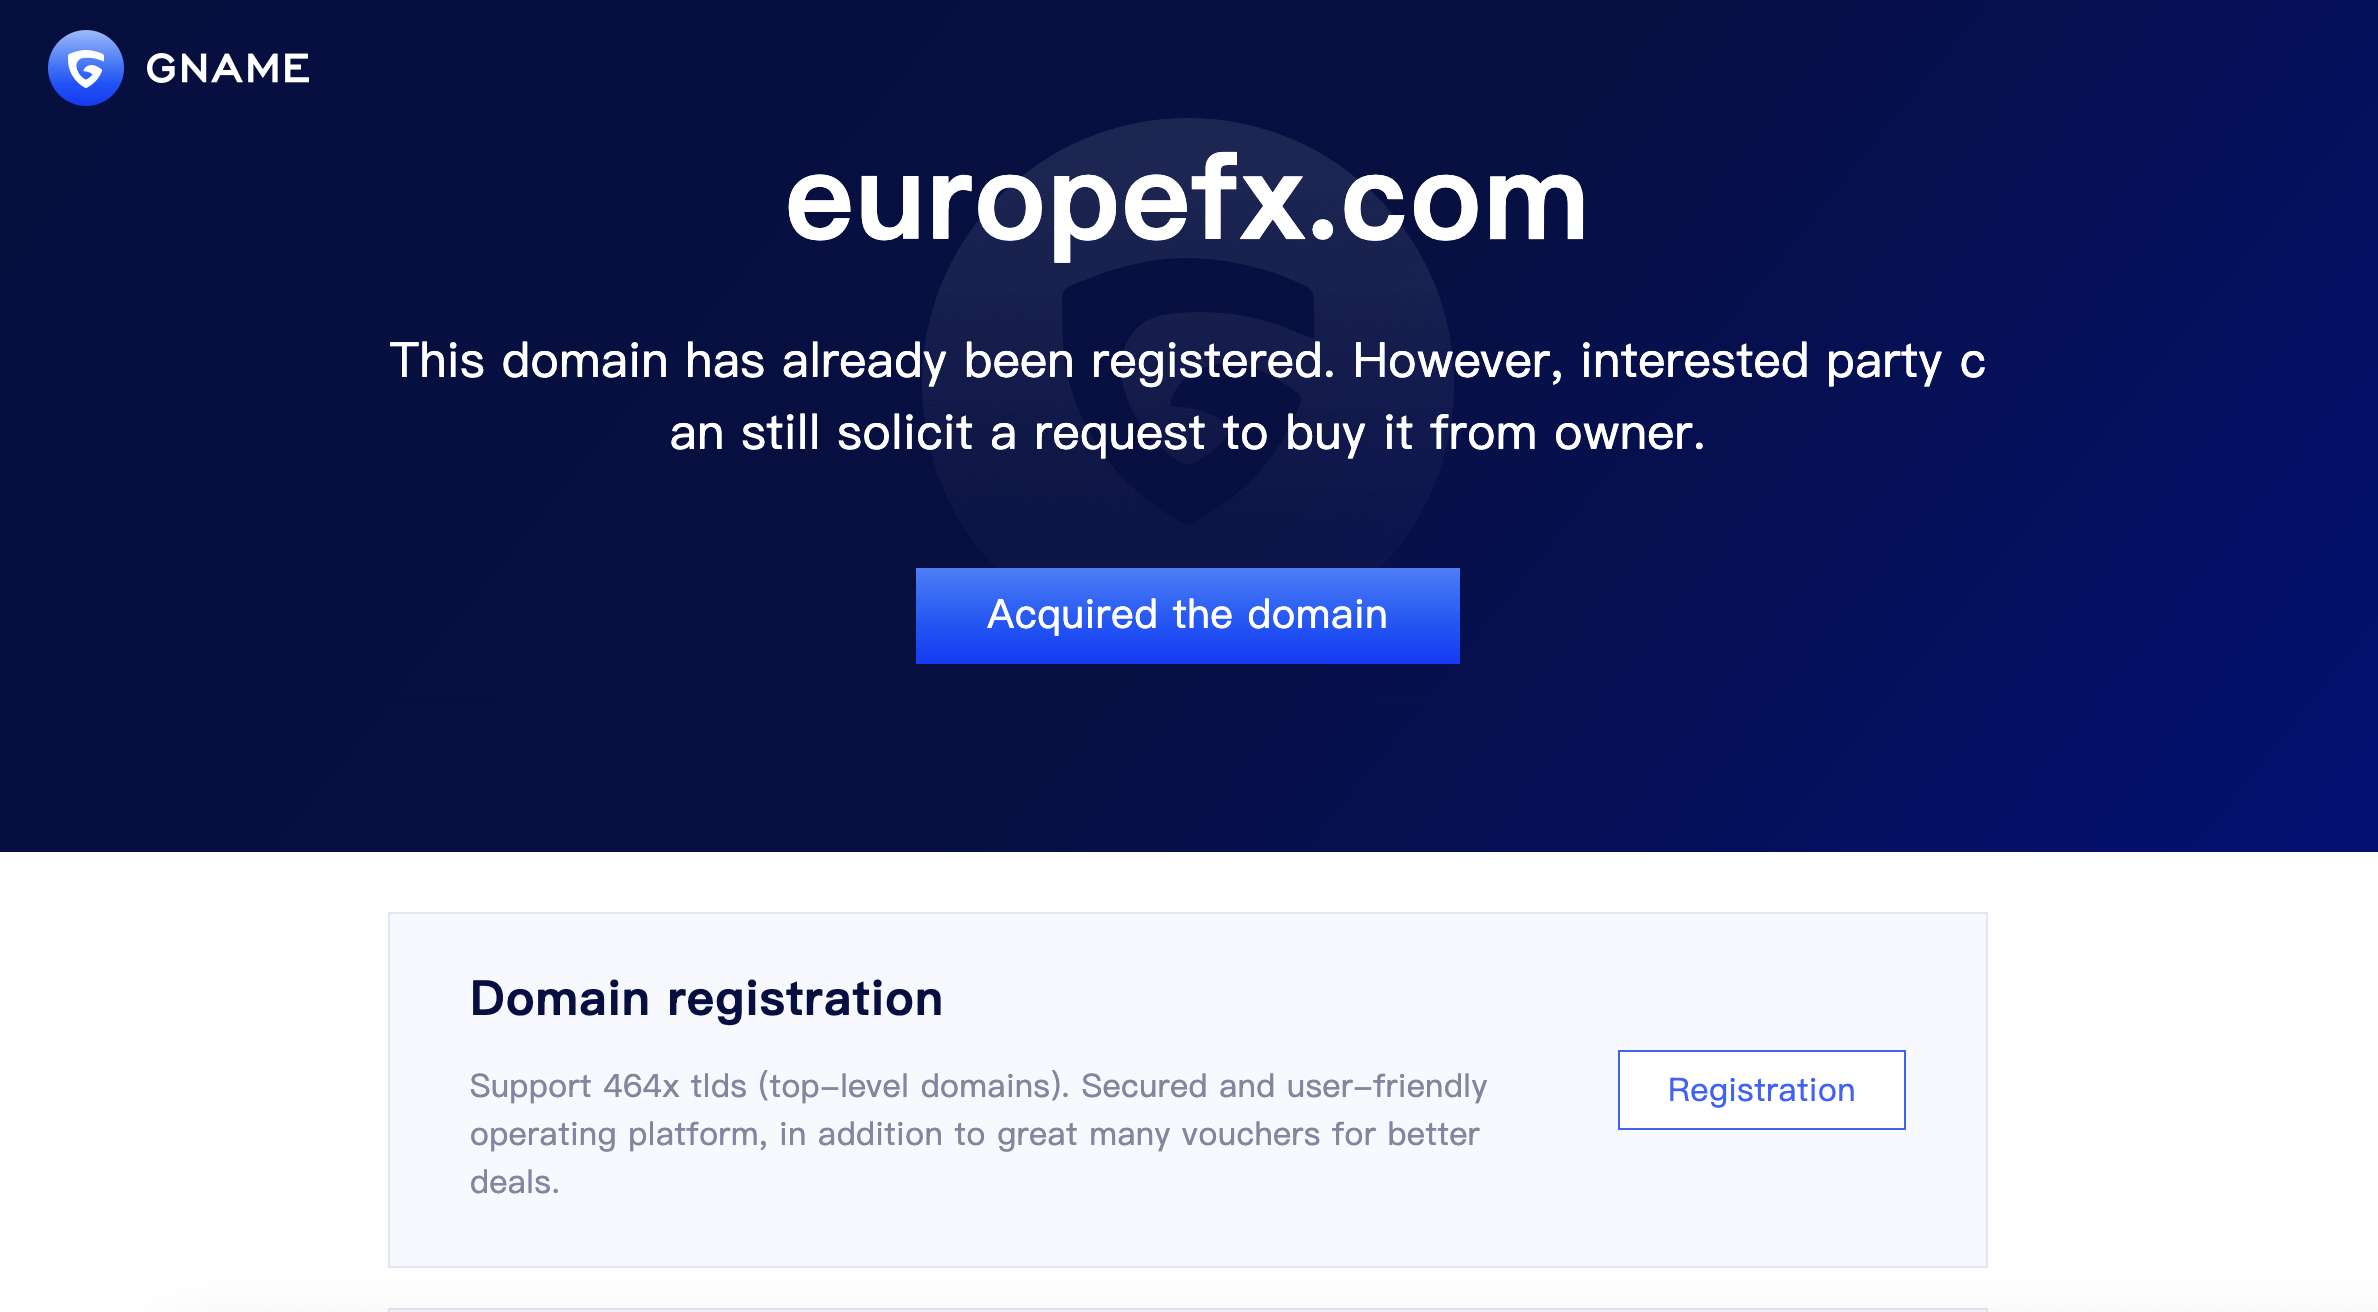Click the line starting "operating platform"

[x=974, y=1134]
